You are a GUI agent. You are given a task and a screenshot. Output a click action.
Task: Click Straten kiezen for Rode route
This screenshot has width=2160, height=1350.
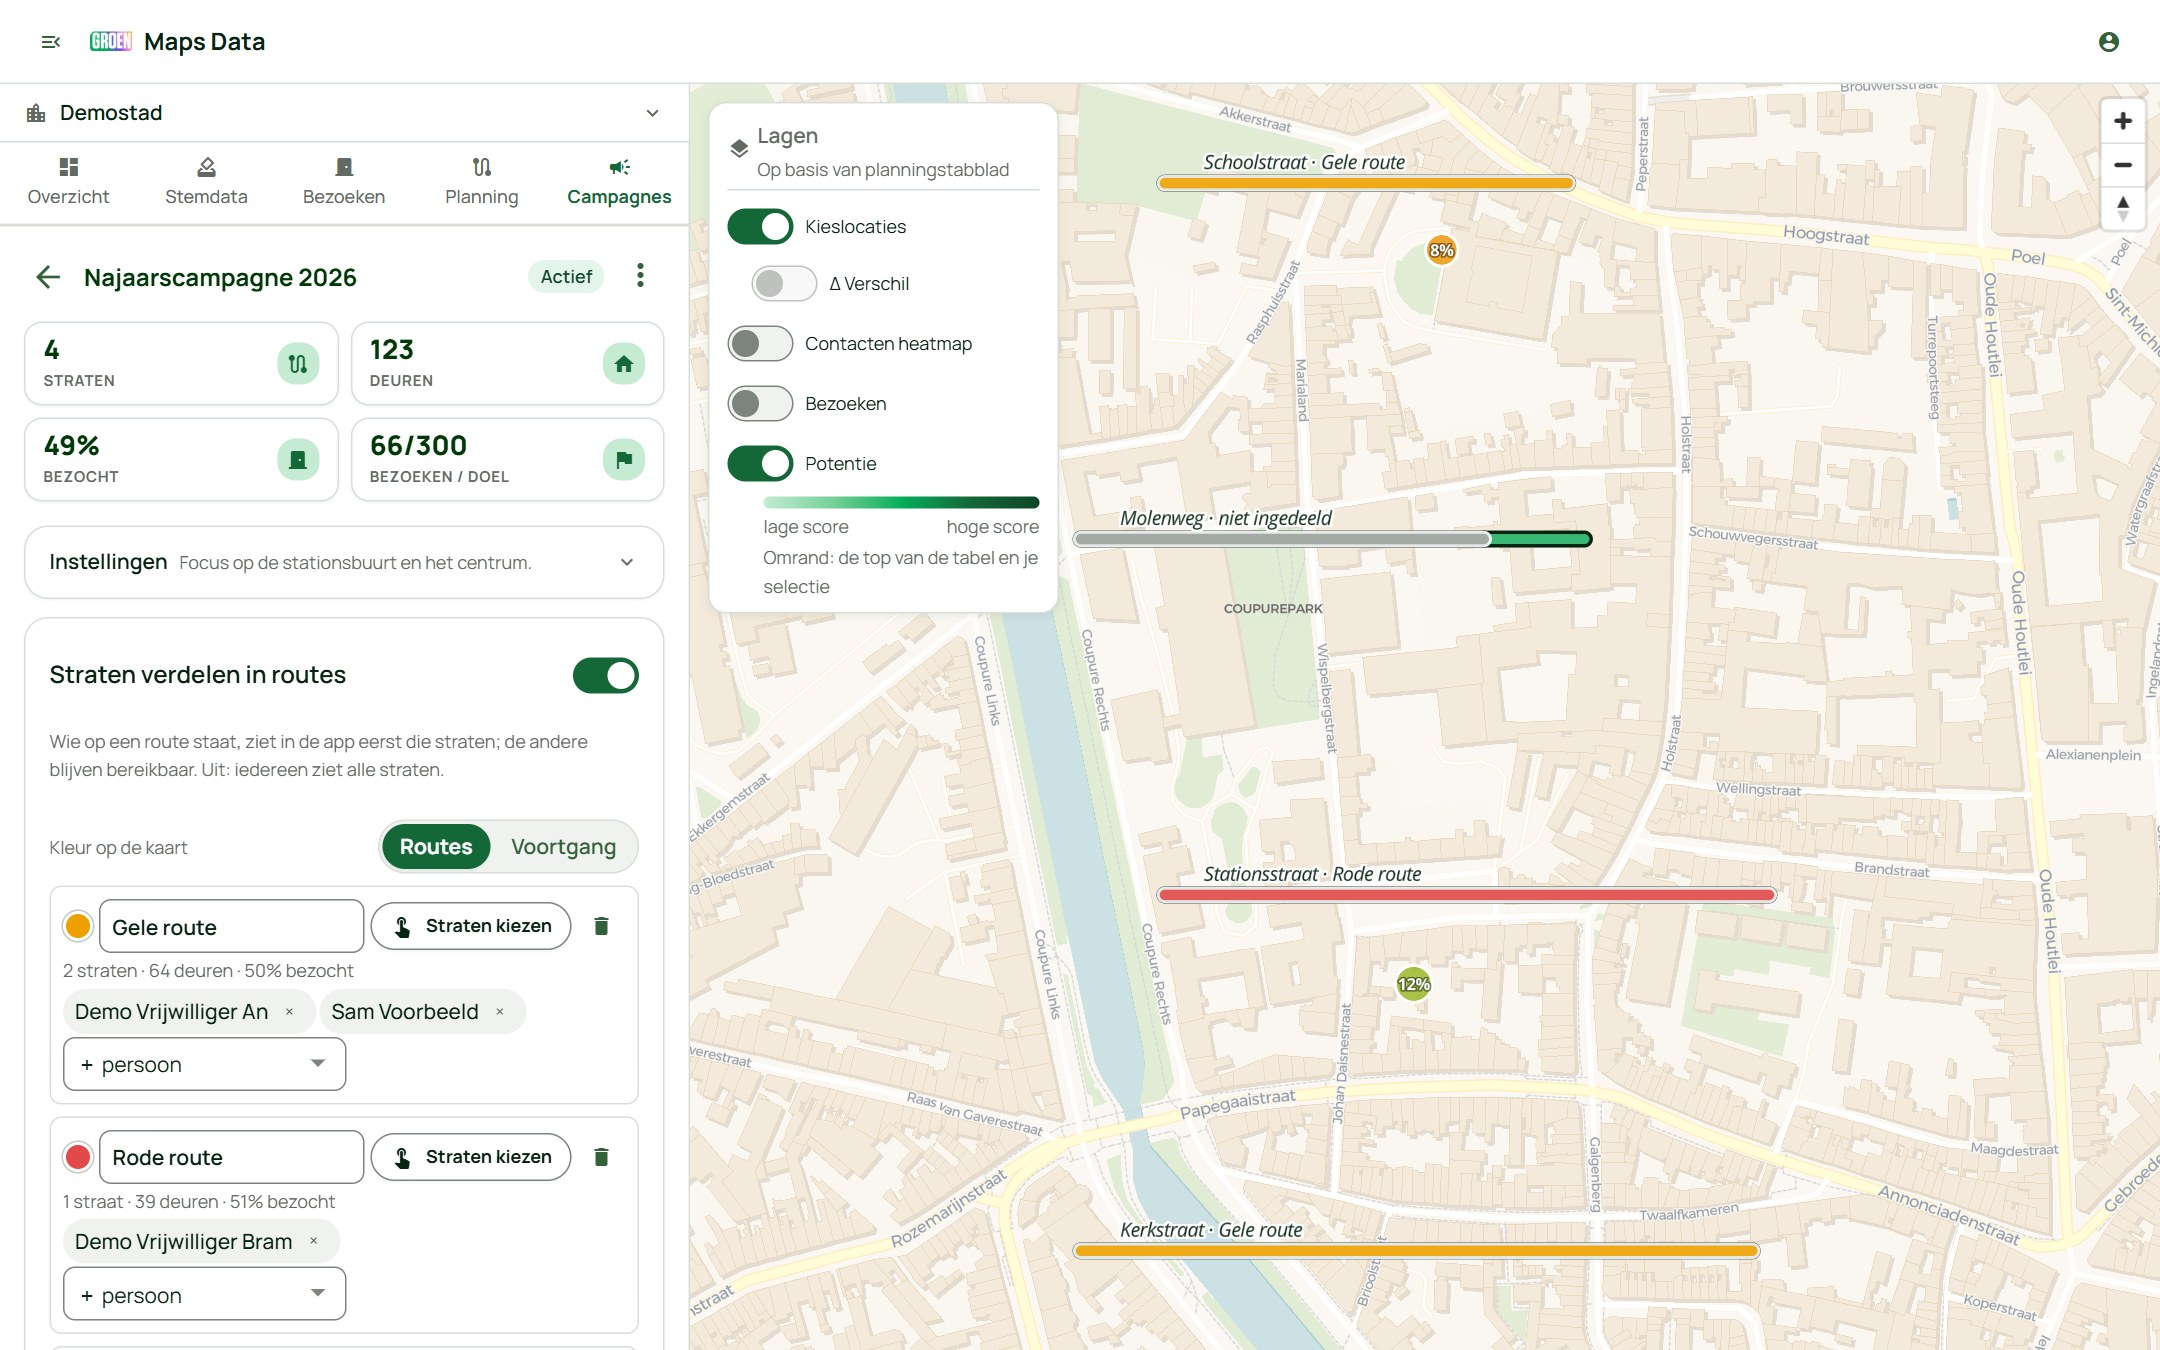pyautogui.click(x=471, y=1157)
